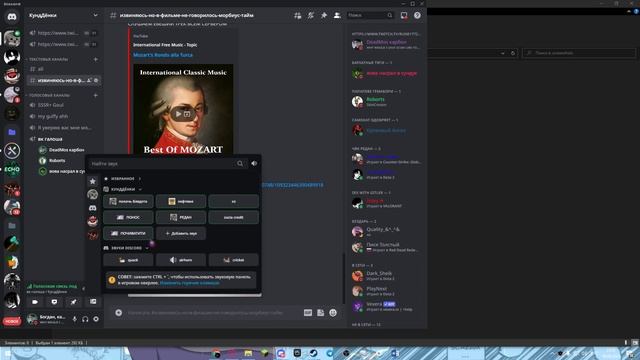Click the red 'НОВОЕ' badge button
This screenshot has height=360, width=640.
coord(12,321)
